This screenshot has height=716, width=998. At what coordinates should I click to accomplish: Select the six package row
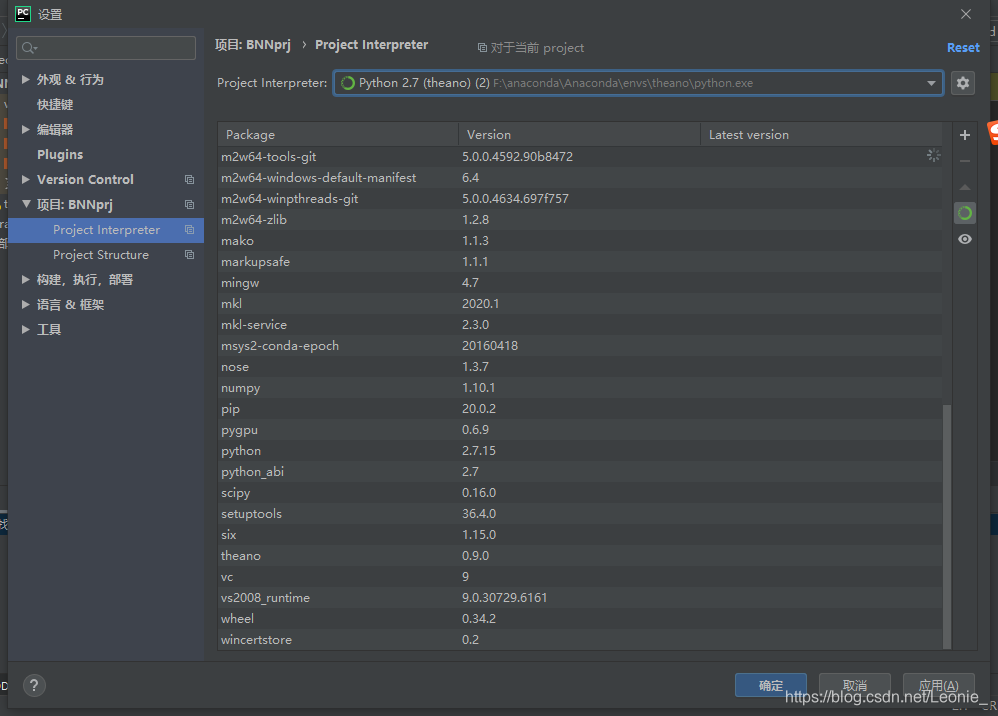click(580, 535)
